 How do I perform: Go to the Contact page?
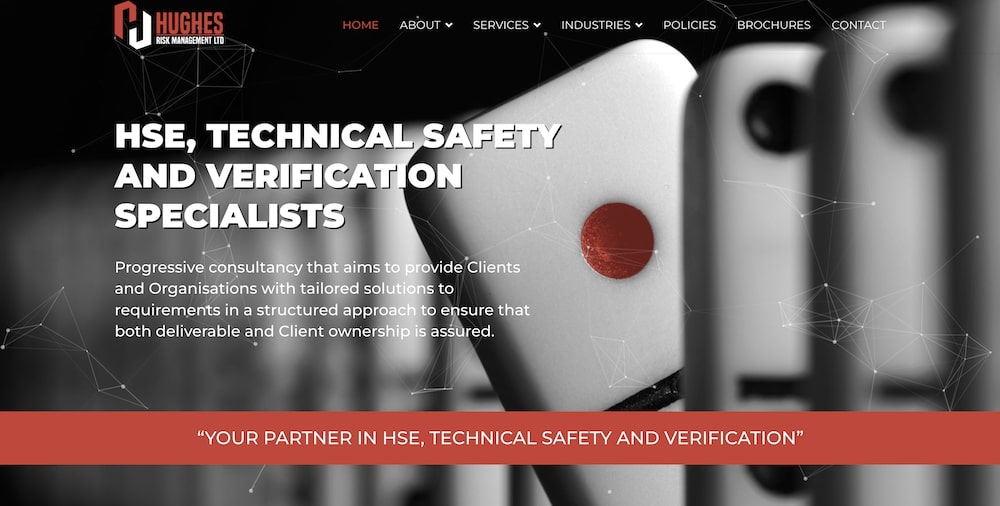pyautogui.click(x=858, y=25)
